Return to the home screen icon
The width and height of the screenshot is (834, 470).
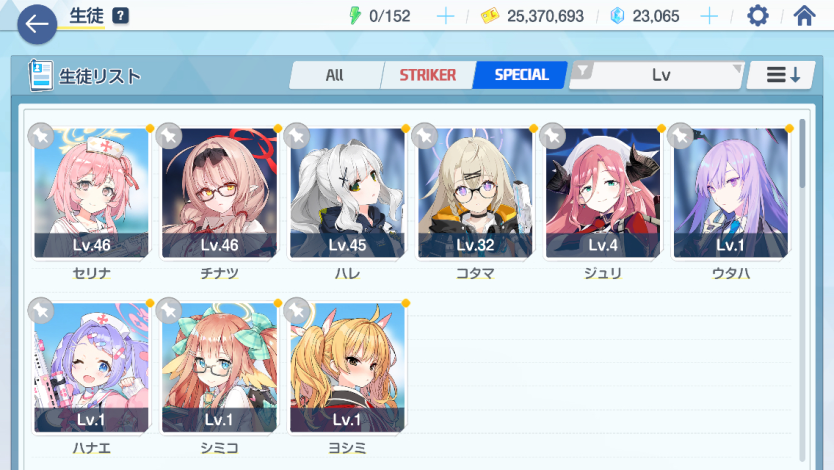[x=804, y=16]
